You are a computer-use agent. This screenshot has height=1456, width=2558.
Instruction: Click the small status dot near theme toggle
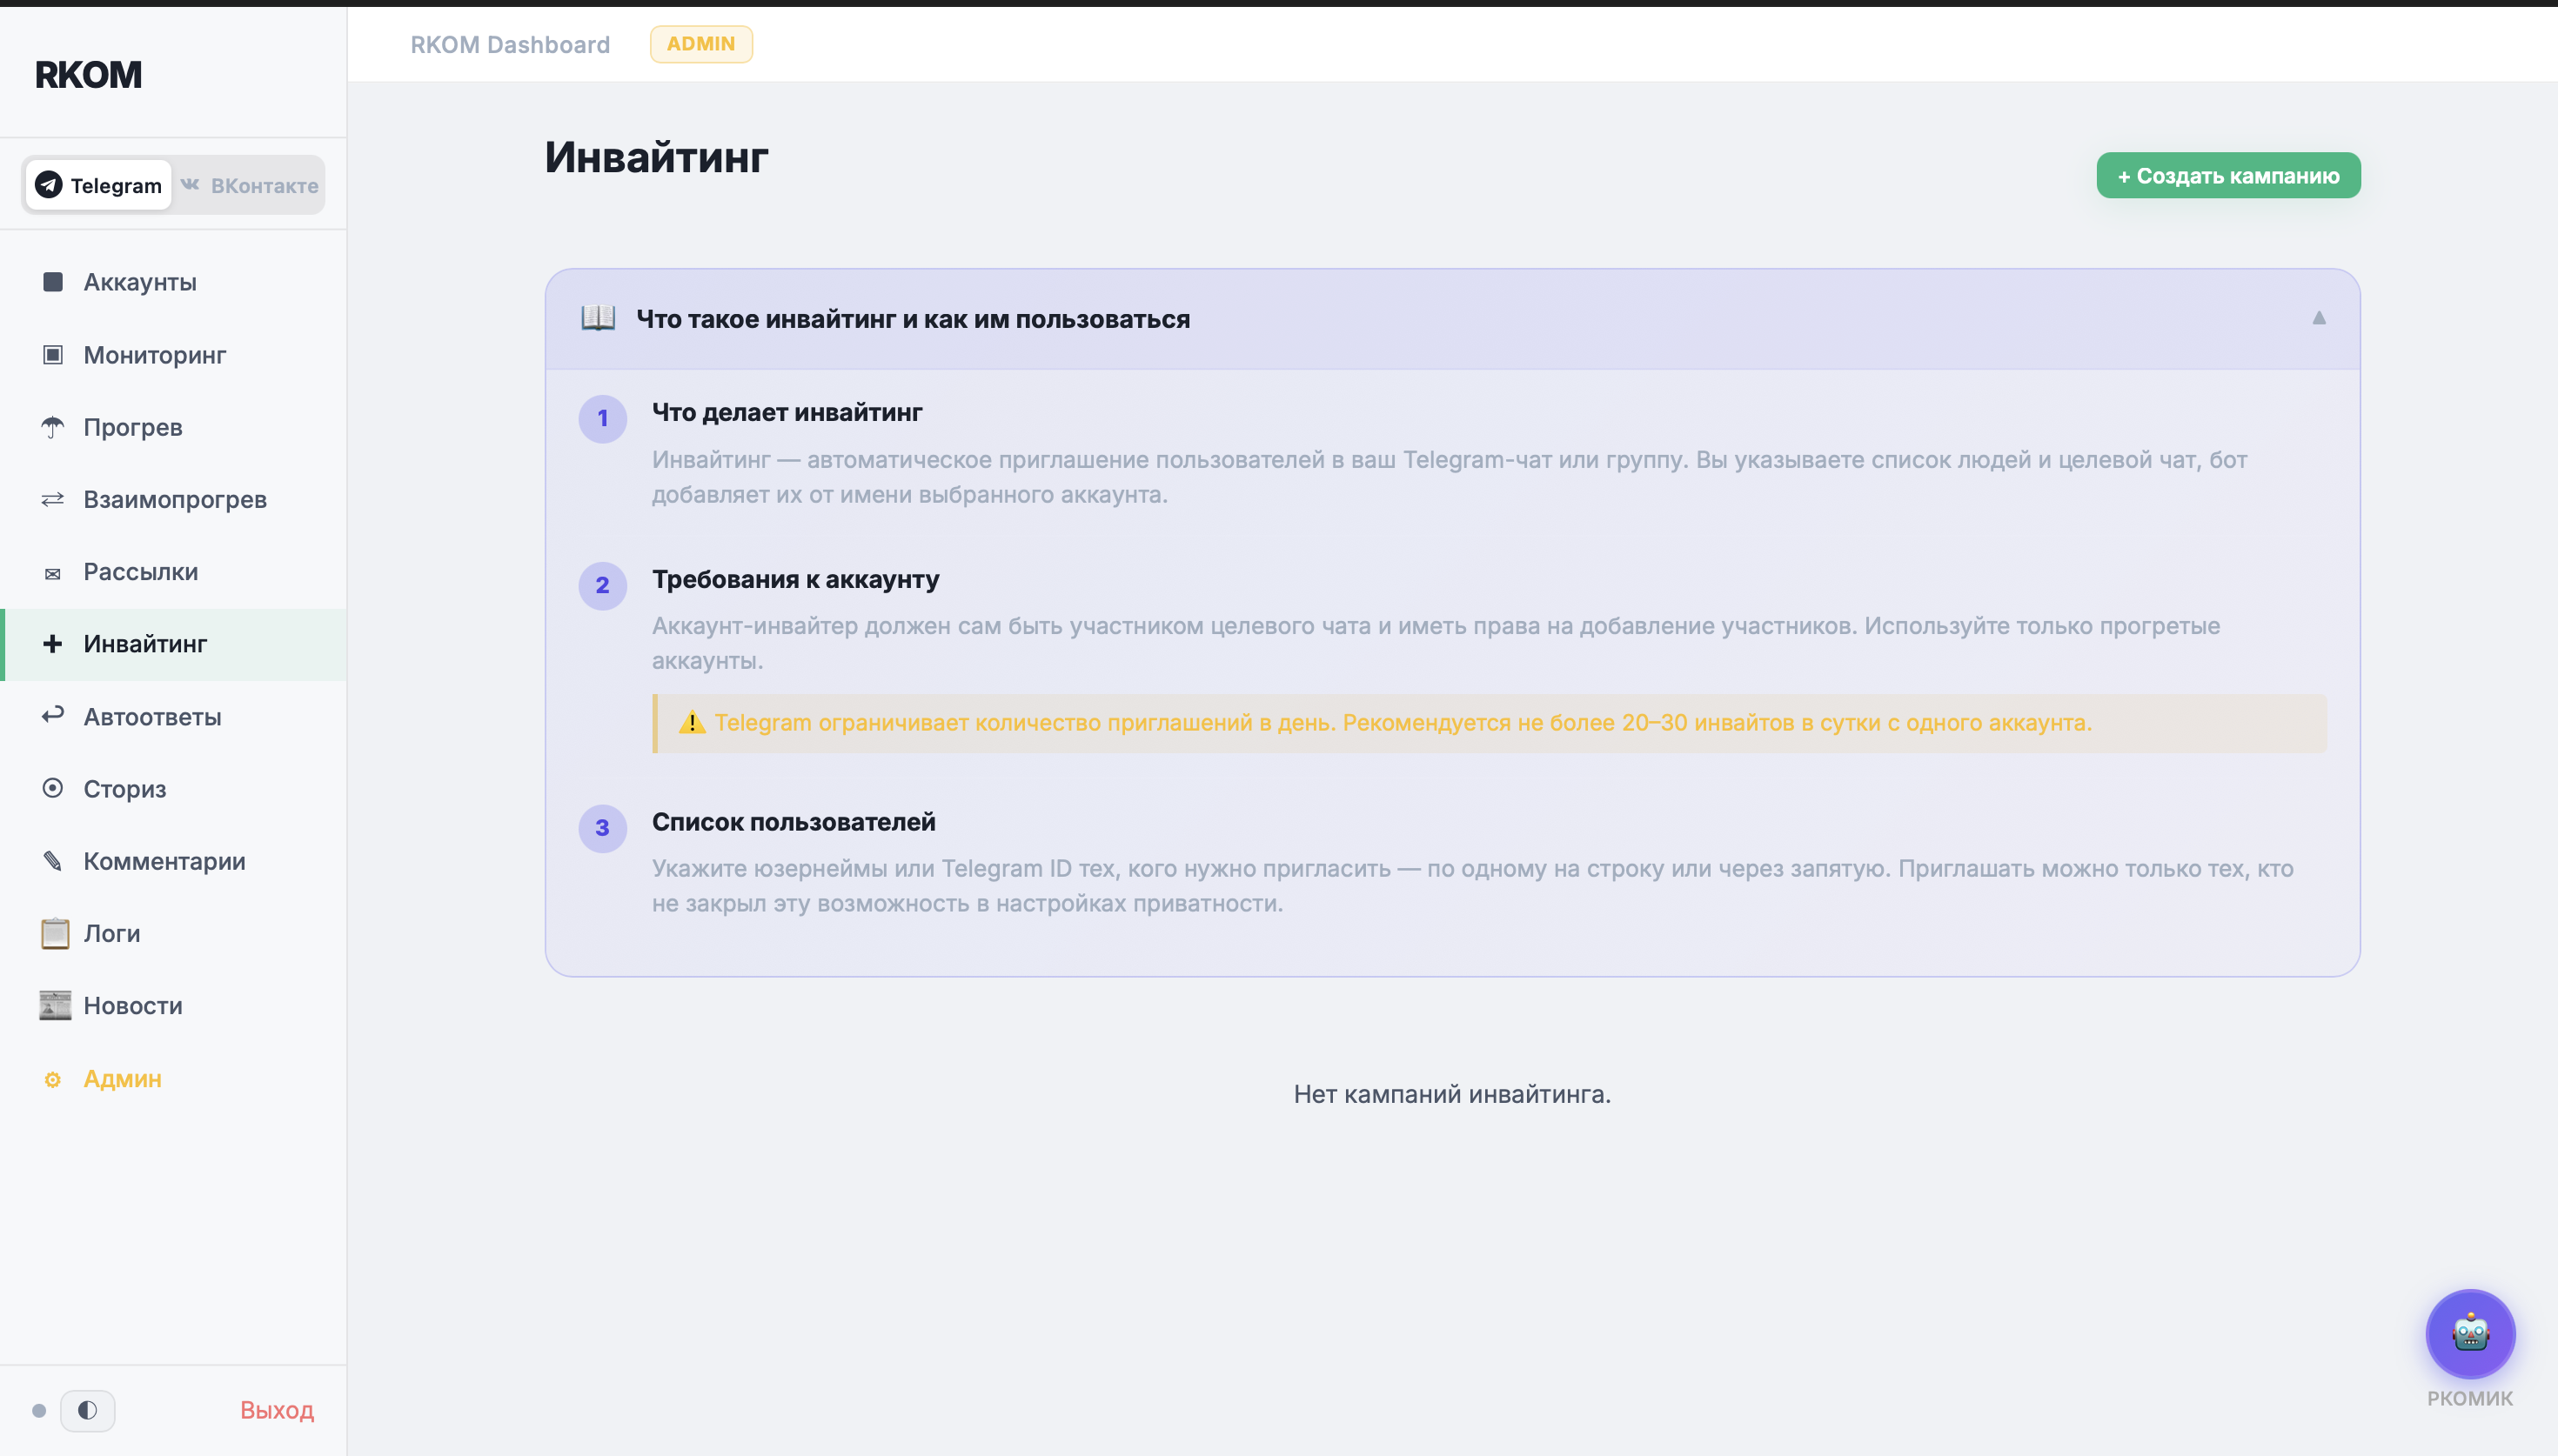tap(39, 1411)
